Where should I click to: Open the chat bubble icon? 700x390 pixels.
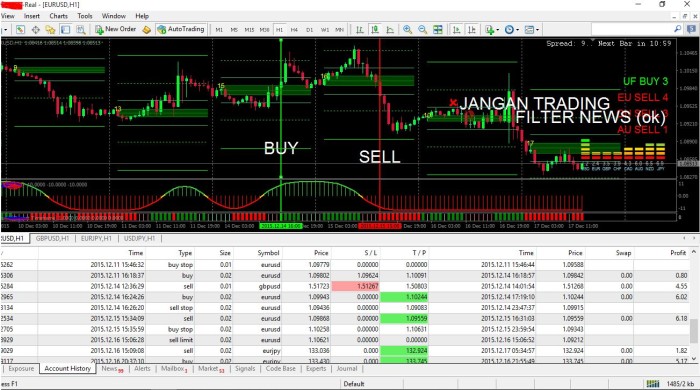(x=691, y=29)
